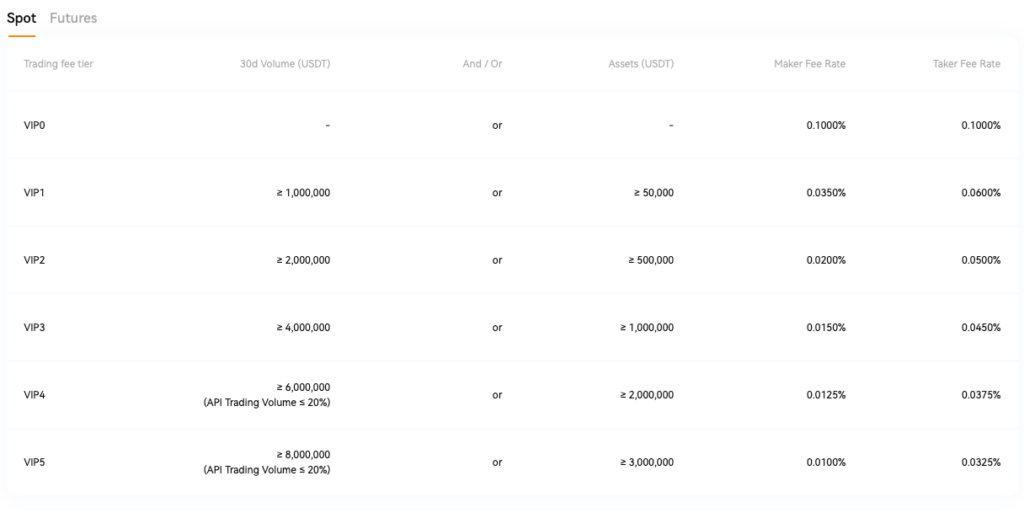Image resolution: width=1024 pixels, height=513 pixels.
Task: Click the VIP4 API Trading Volume note
Action: click(266, 402)
